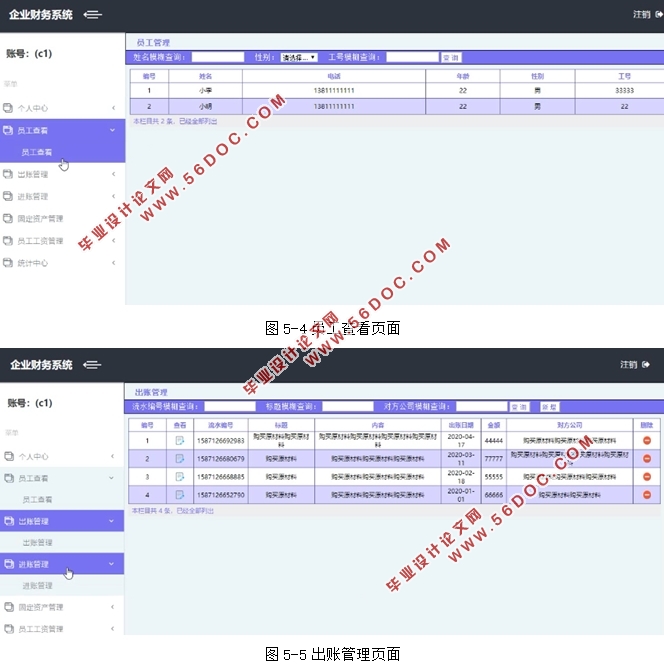Click the 新增 button
The height and width of the screenshot is (671, 664).
coord(549,407)
